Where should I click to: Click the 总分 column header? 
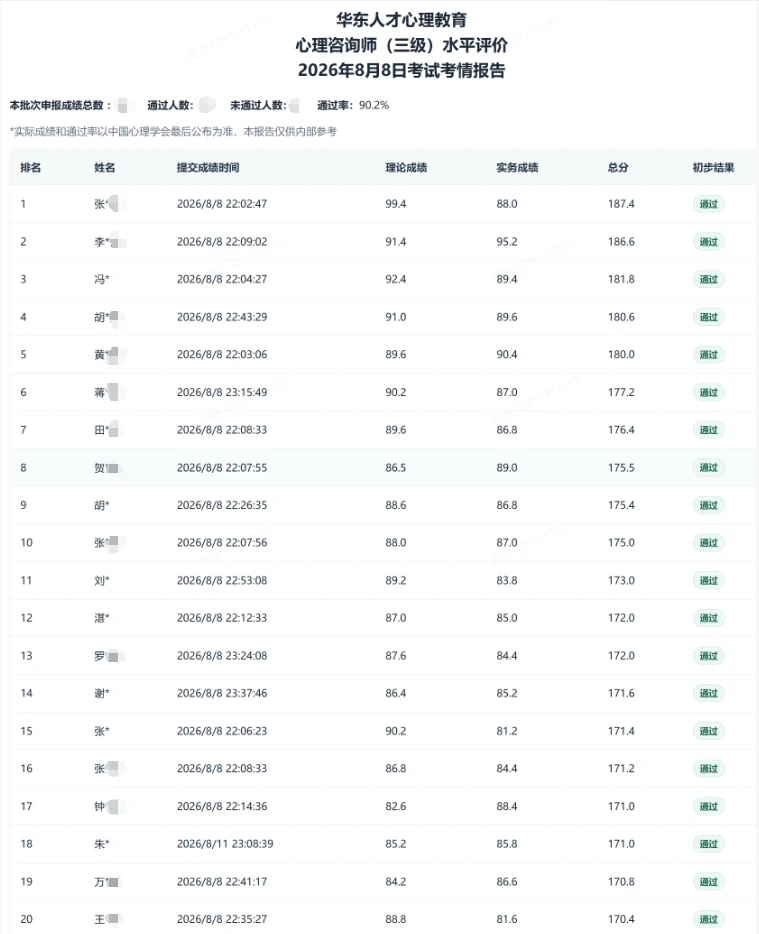[x=618, y=167]
